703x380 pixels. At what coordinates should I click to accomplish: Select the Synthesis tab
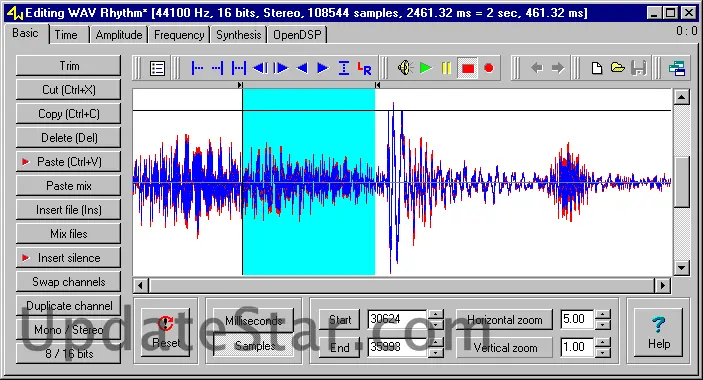coord(239,35)
